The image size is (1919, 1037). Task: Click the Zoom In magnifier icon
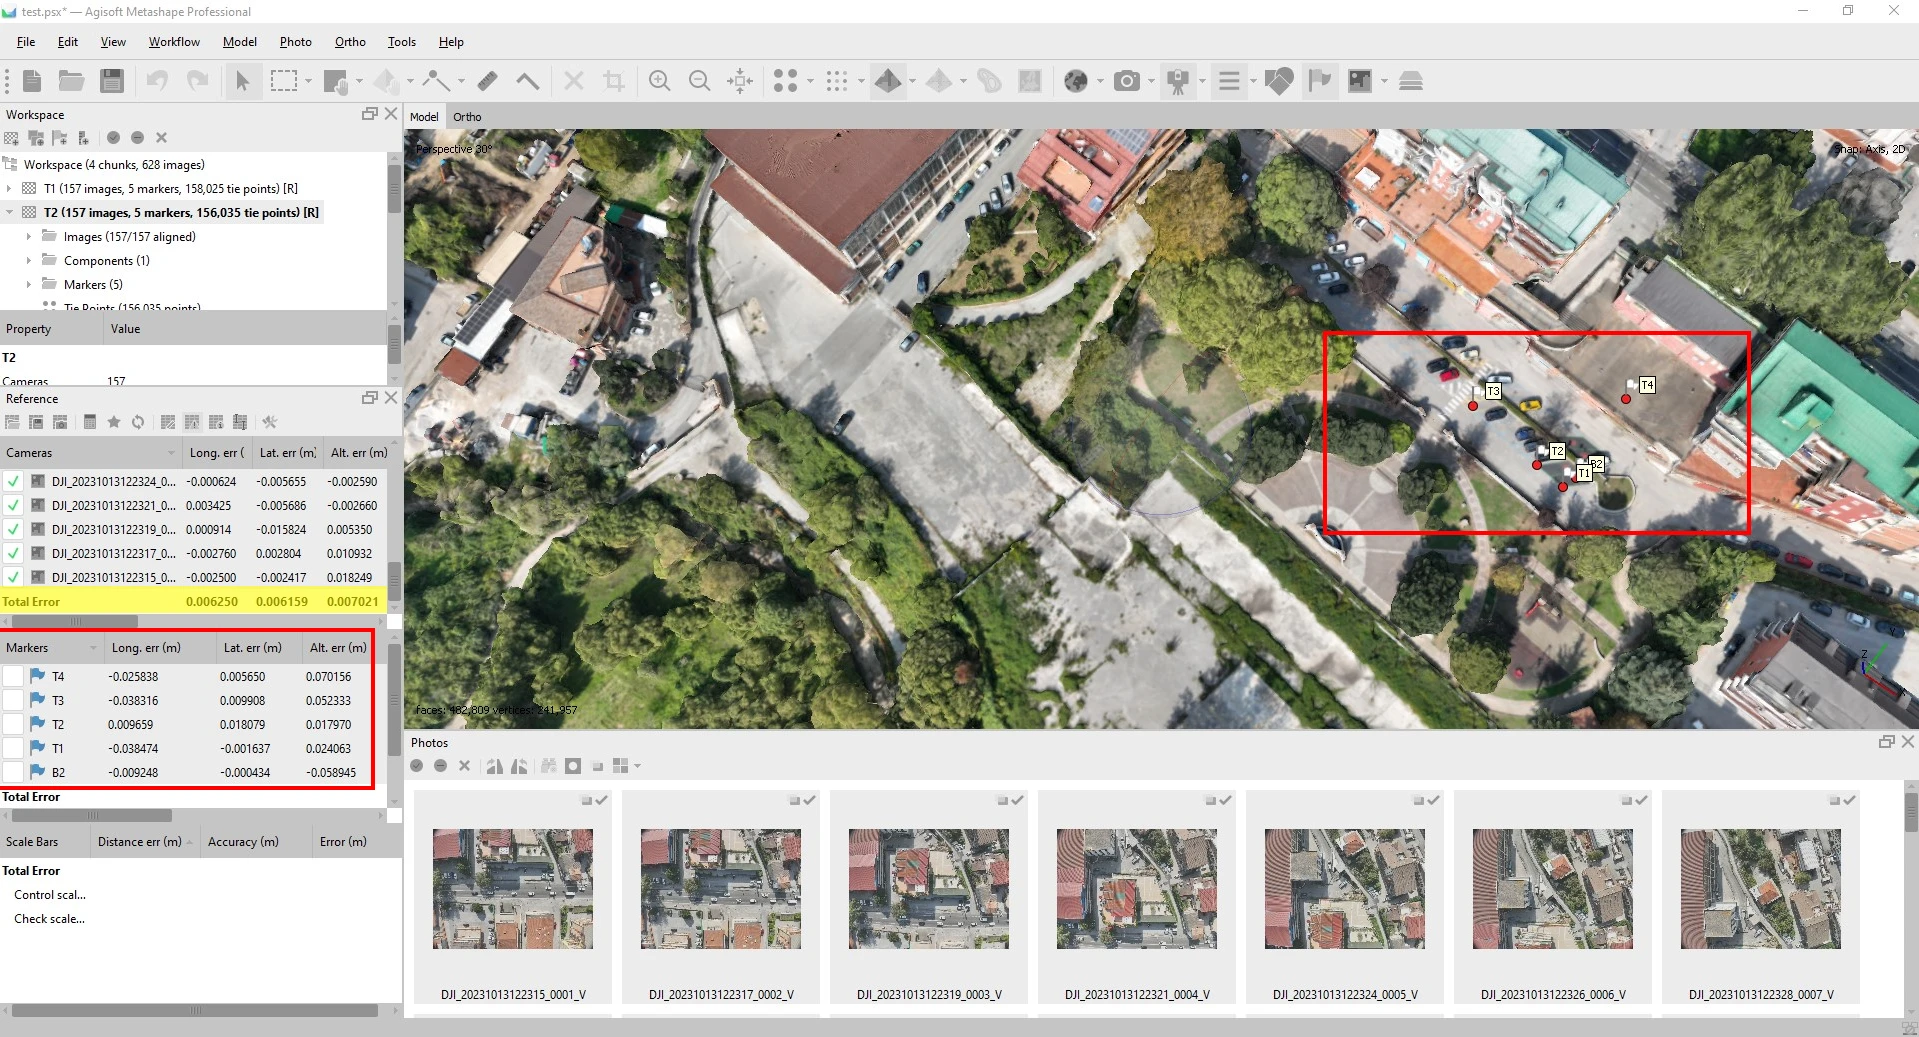[660, 81]
